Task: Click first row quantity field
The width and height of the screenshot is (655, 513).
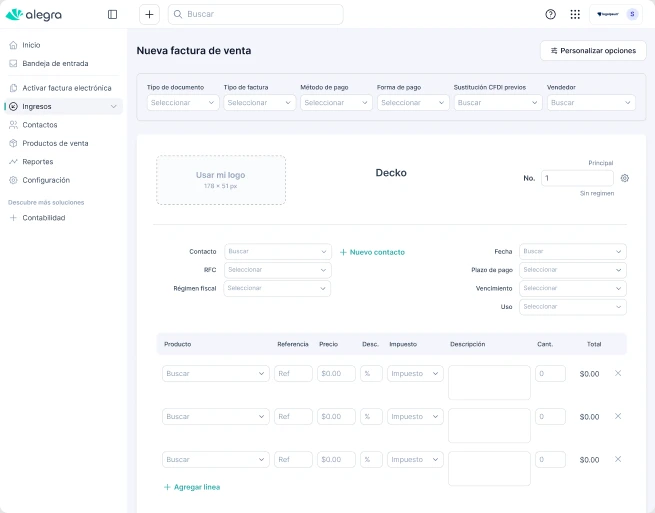Action: tap(551, 373)
